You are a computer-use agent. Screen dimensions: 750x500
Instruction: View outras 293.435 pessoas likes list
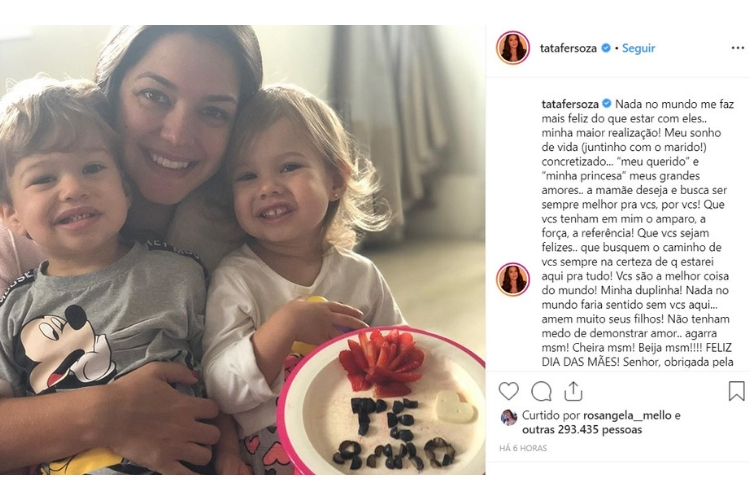point(582,430)
